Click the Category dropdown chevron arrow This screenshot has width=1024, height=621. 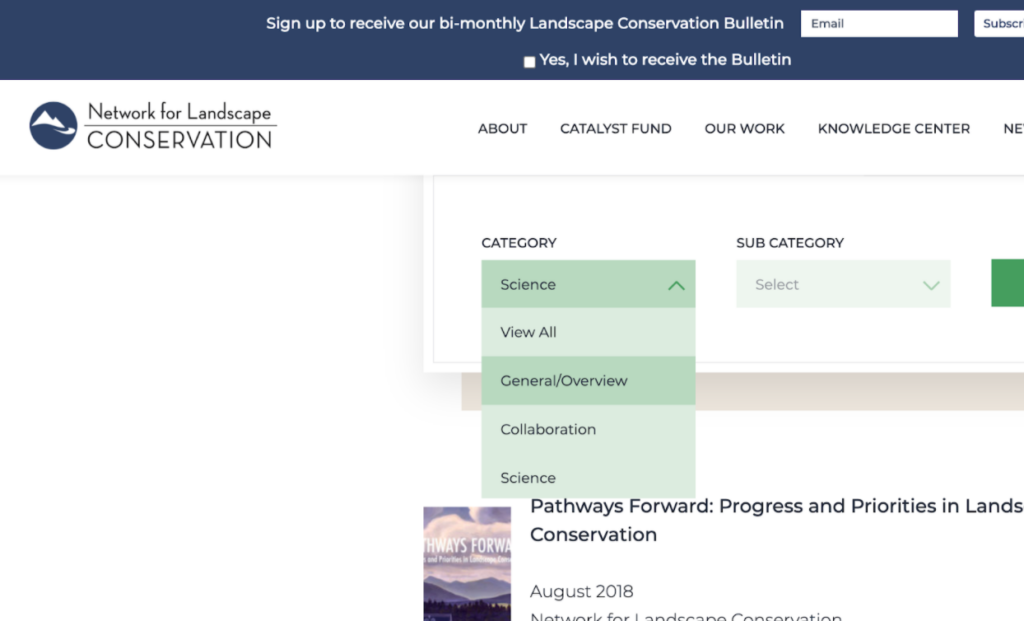click(x=676, y=285)
